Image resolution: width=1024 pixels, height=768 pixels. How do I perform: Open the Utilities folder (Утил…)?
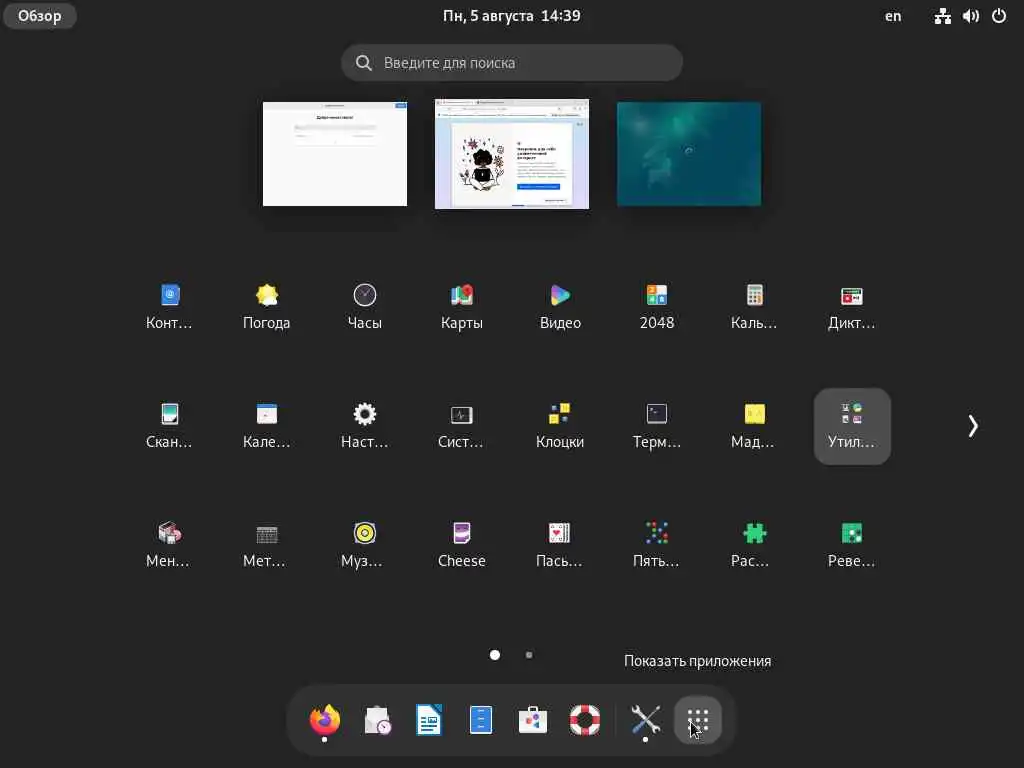click(852, 426)
